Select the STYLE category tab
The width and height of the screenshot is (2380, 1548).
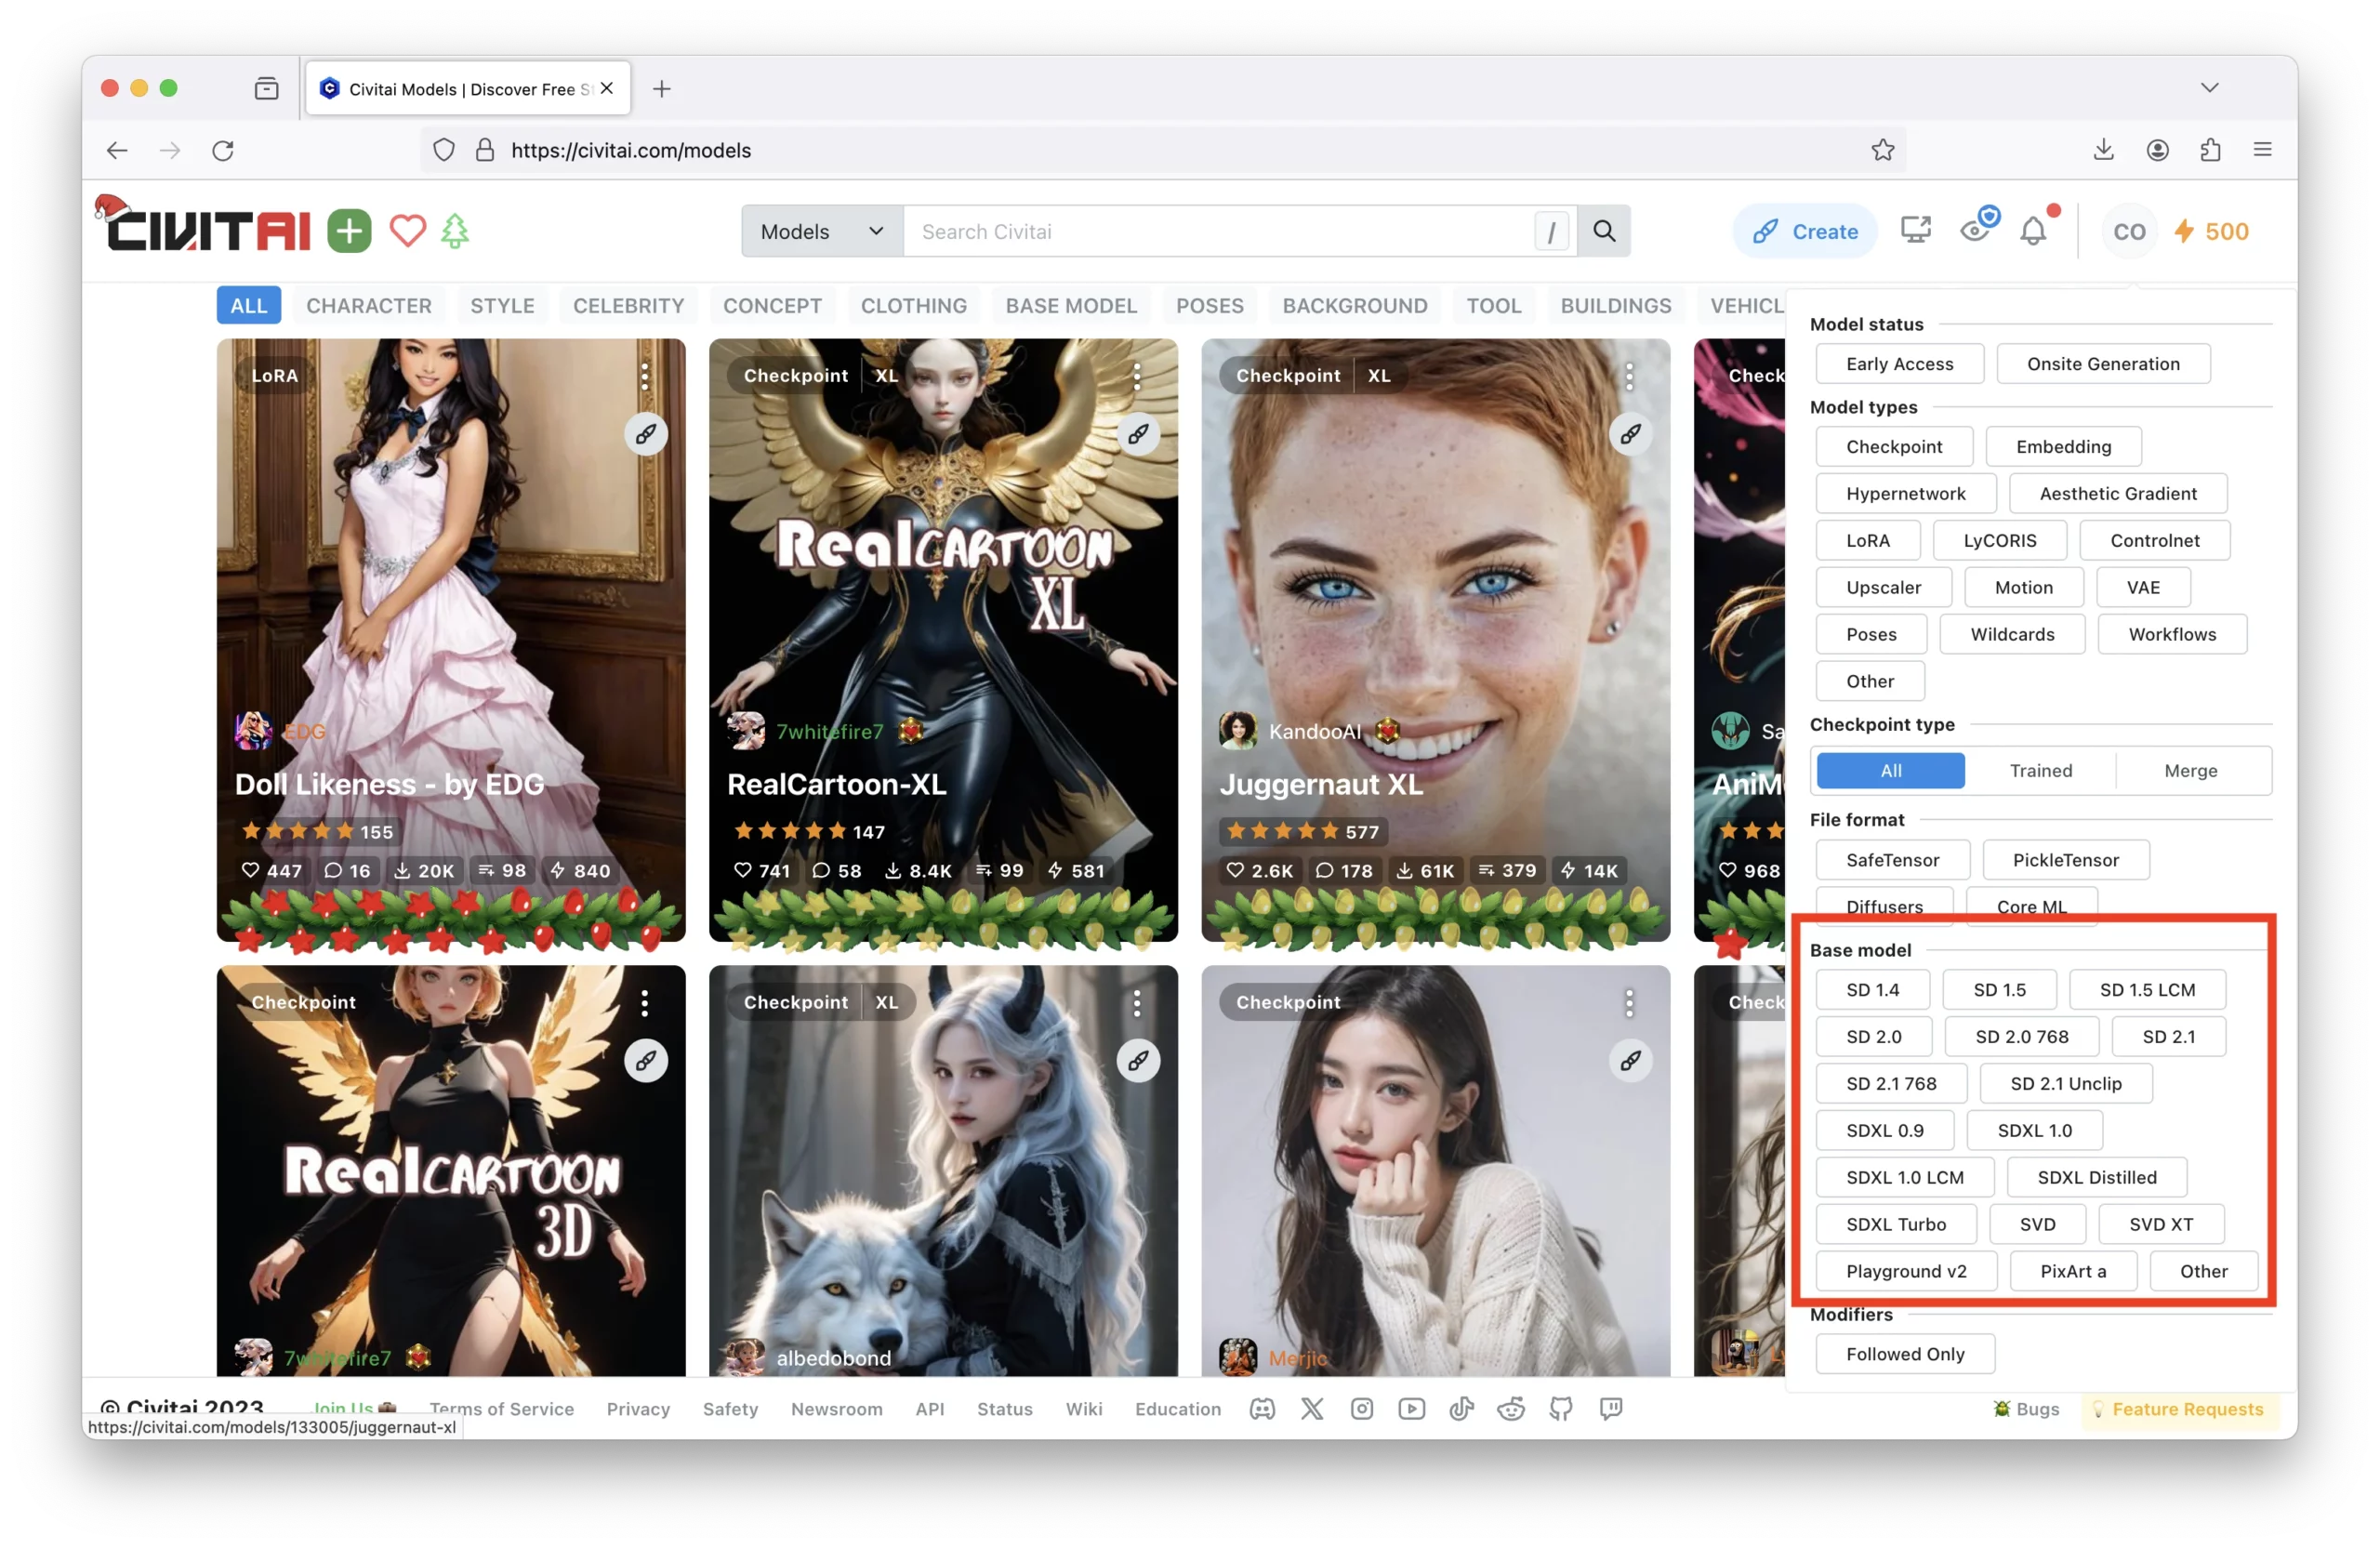click(x=502, y=306)
